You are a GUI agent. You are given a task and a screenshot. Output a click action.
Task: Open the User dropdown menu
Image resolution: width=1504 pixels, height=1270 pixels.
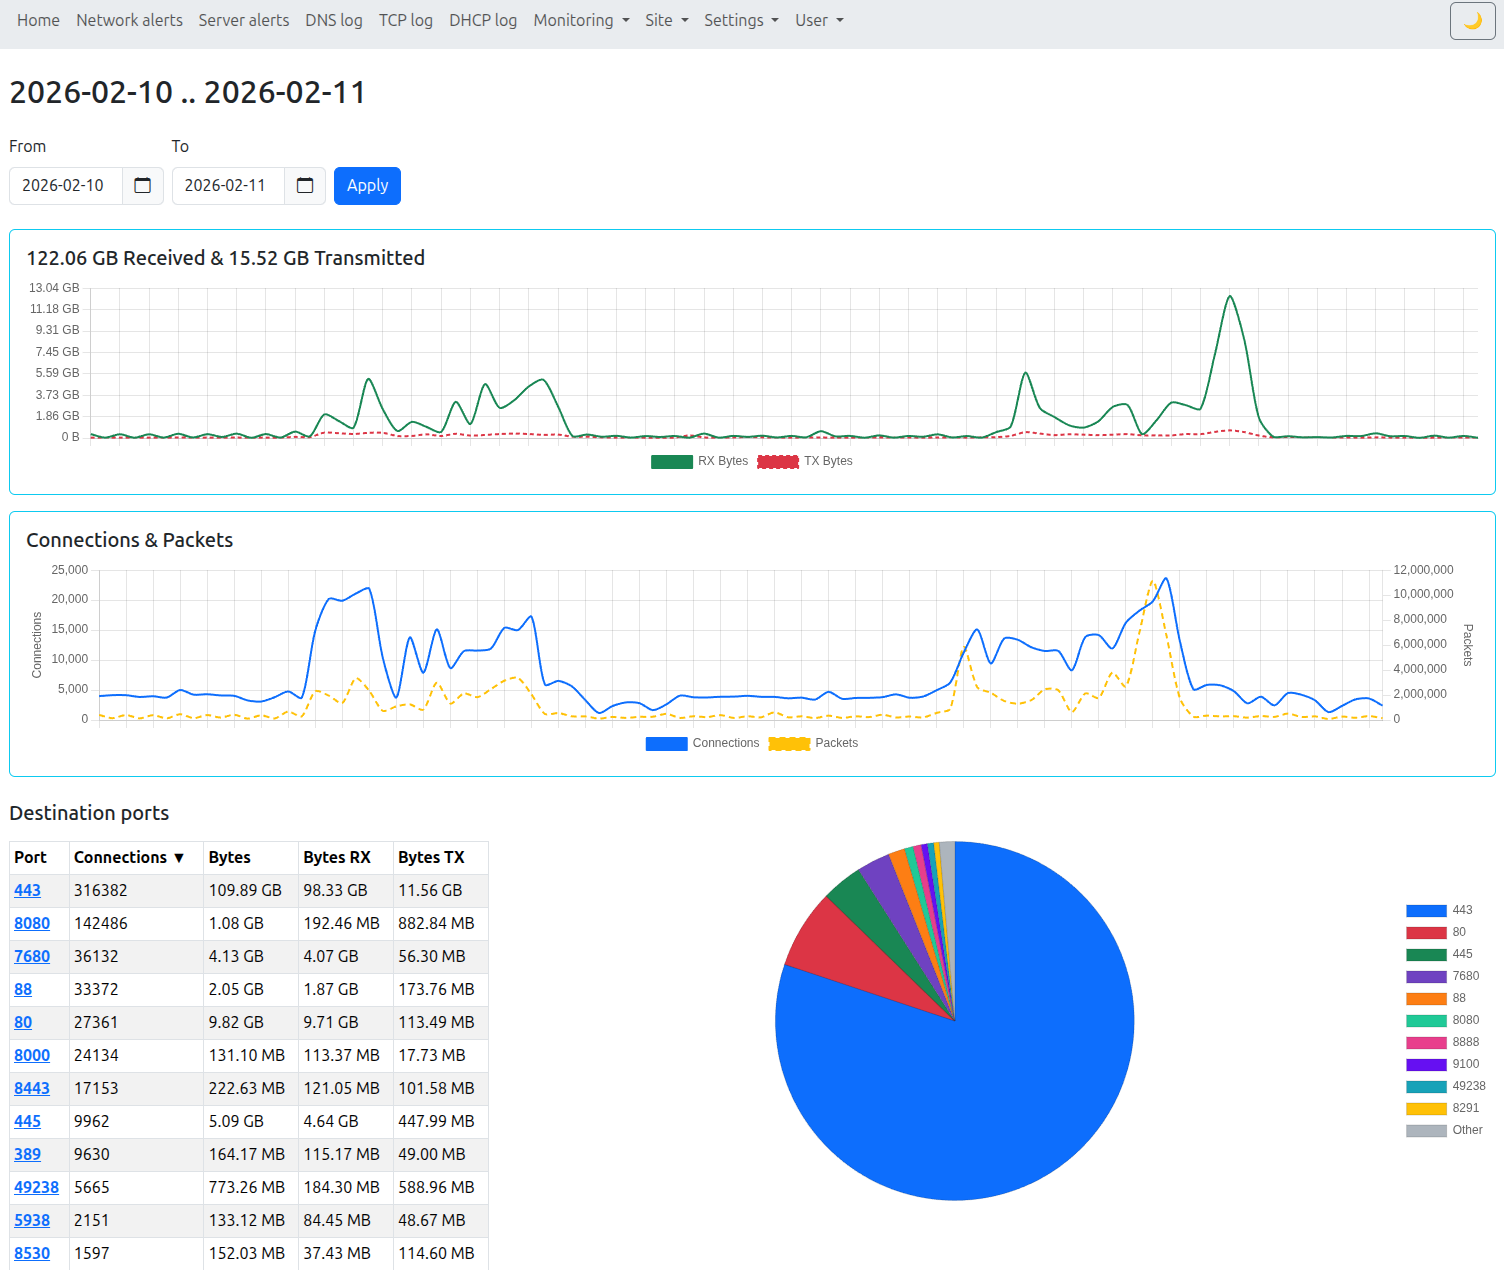coord(818,20)
